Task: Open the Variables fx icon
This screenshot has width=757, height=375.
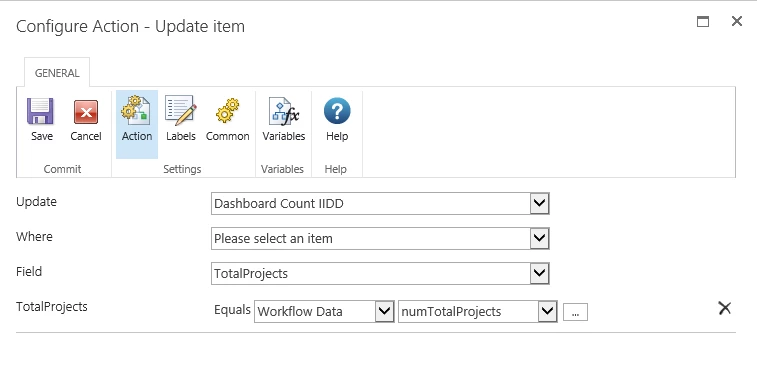Action: (284, 111)
